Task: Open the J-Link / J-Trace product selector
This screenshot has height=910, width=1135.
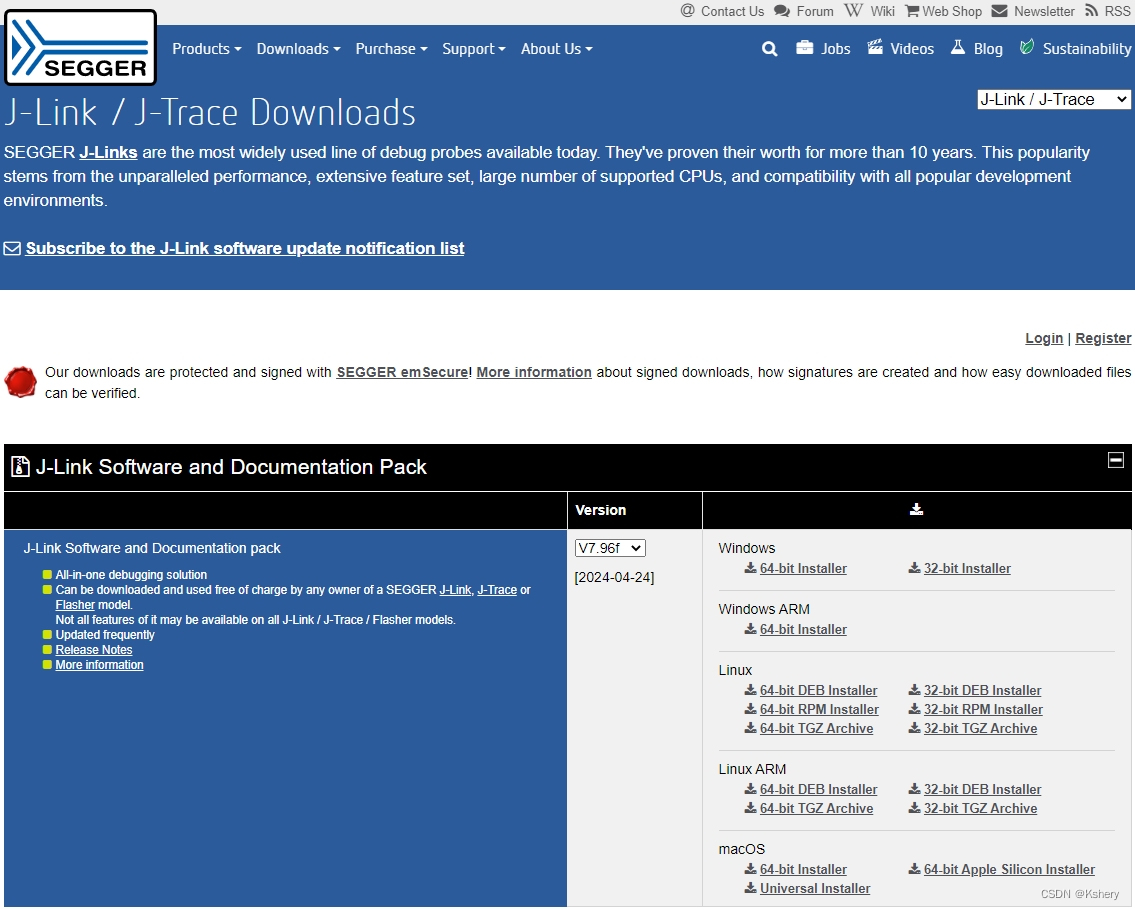Action: [1053, 99]
